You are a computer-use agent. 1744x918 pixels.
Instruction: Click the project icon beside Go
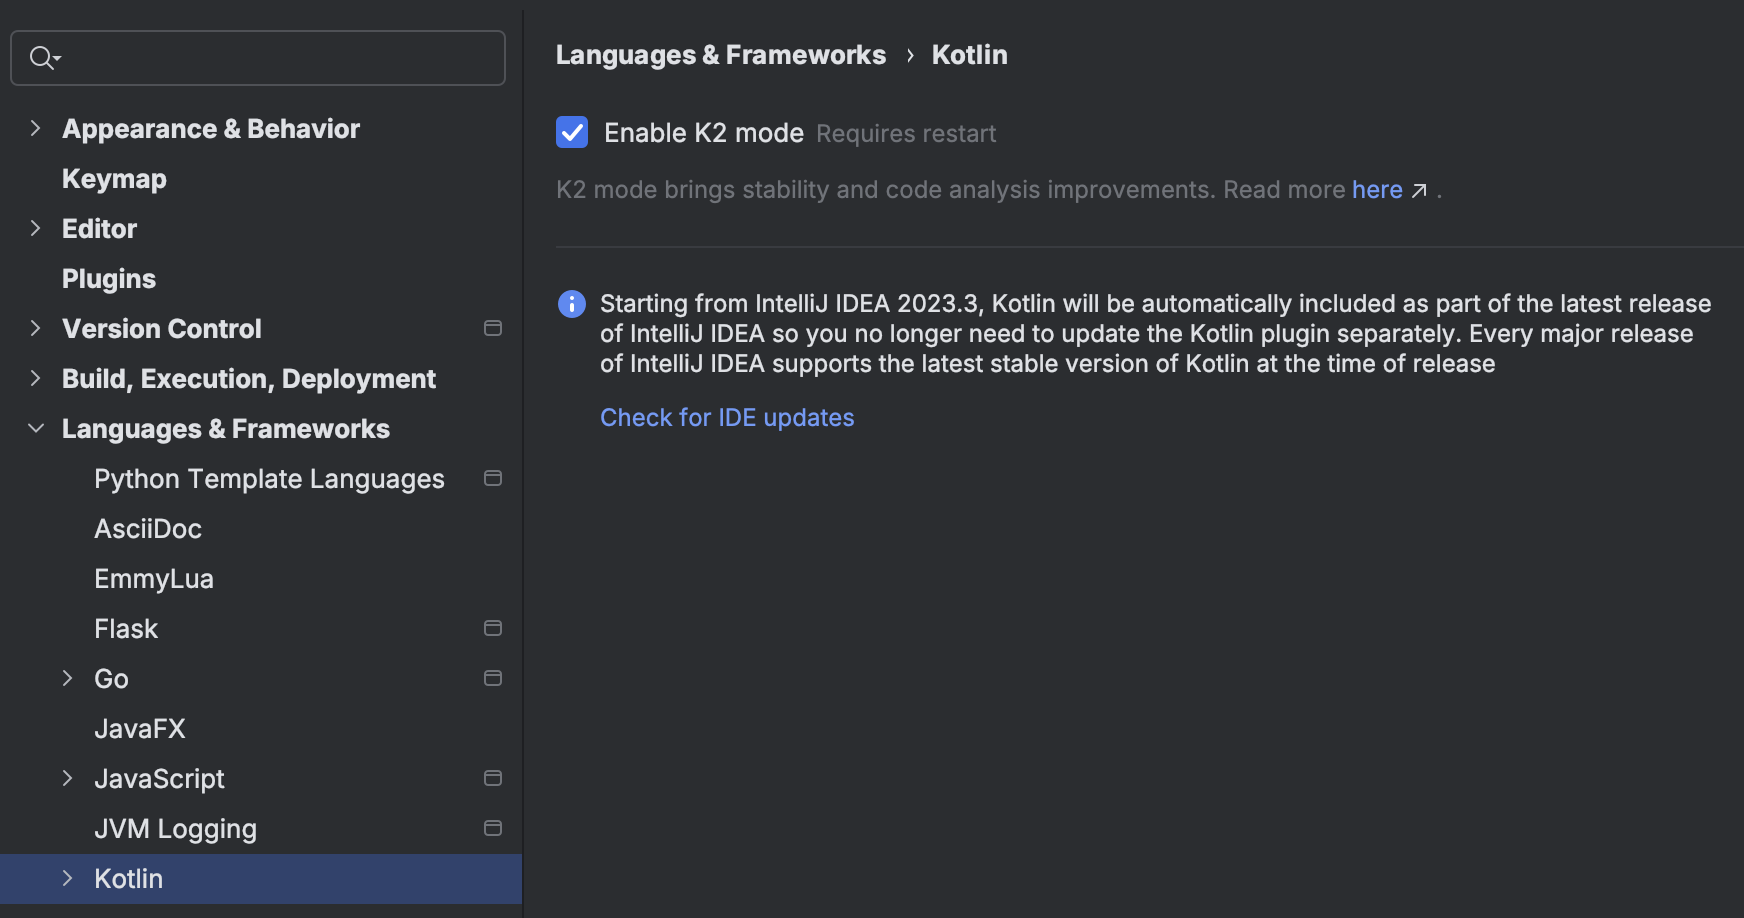pyautogui.click(x=493, y=678)
